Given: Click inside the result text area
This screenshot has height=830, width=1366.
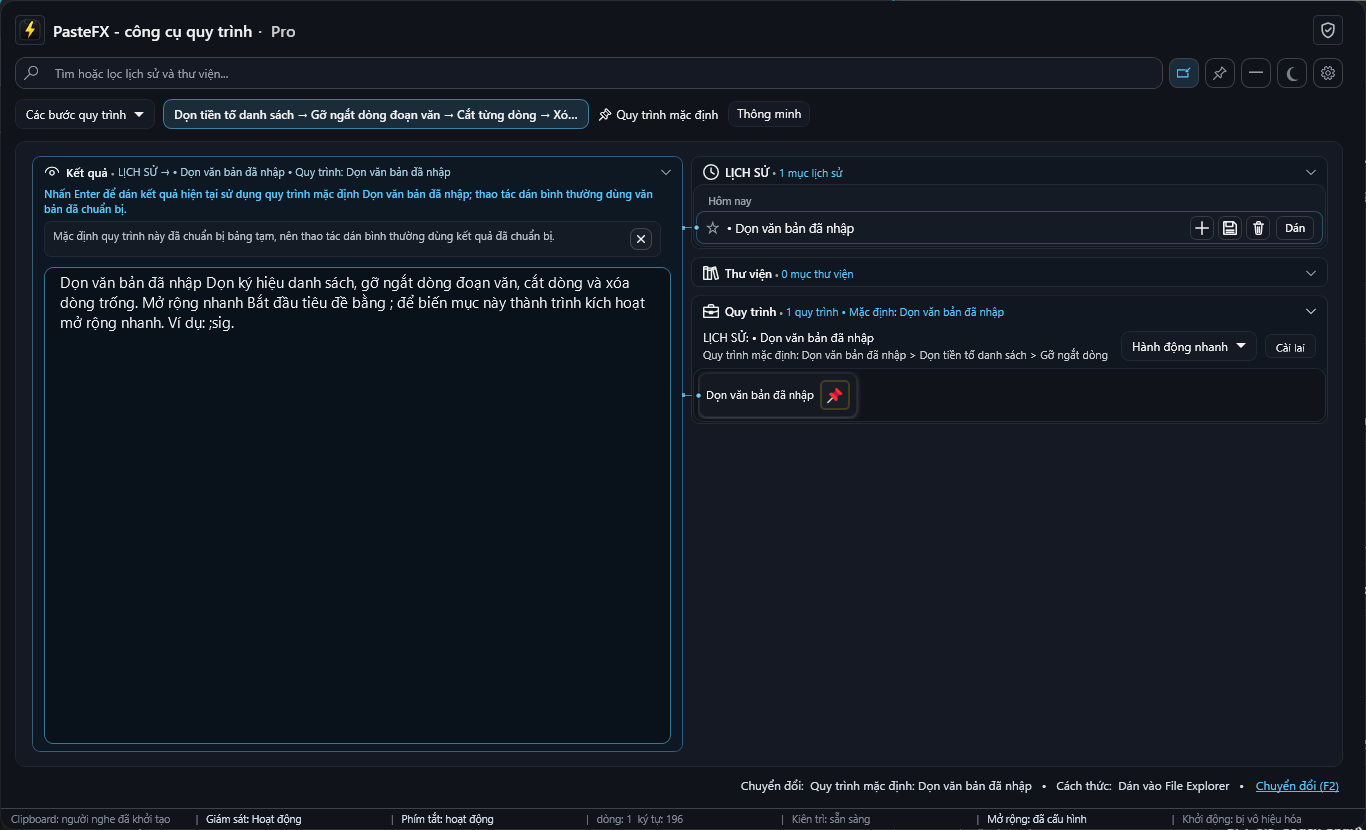Looking at the screenshot, I should coord(357,505).
